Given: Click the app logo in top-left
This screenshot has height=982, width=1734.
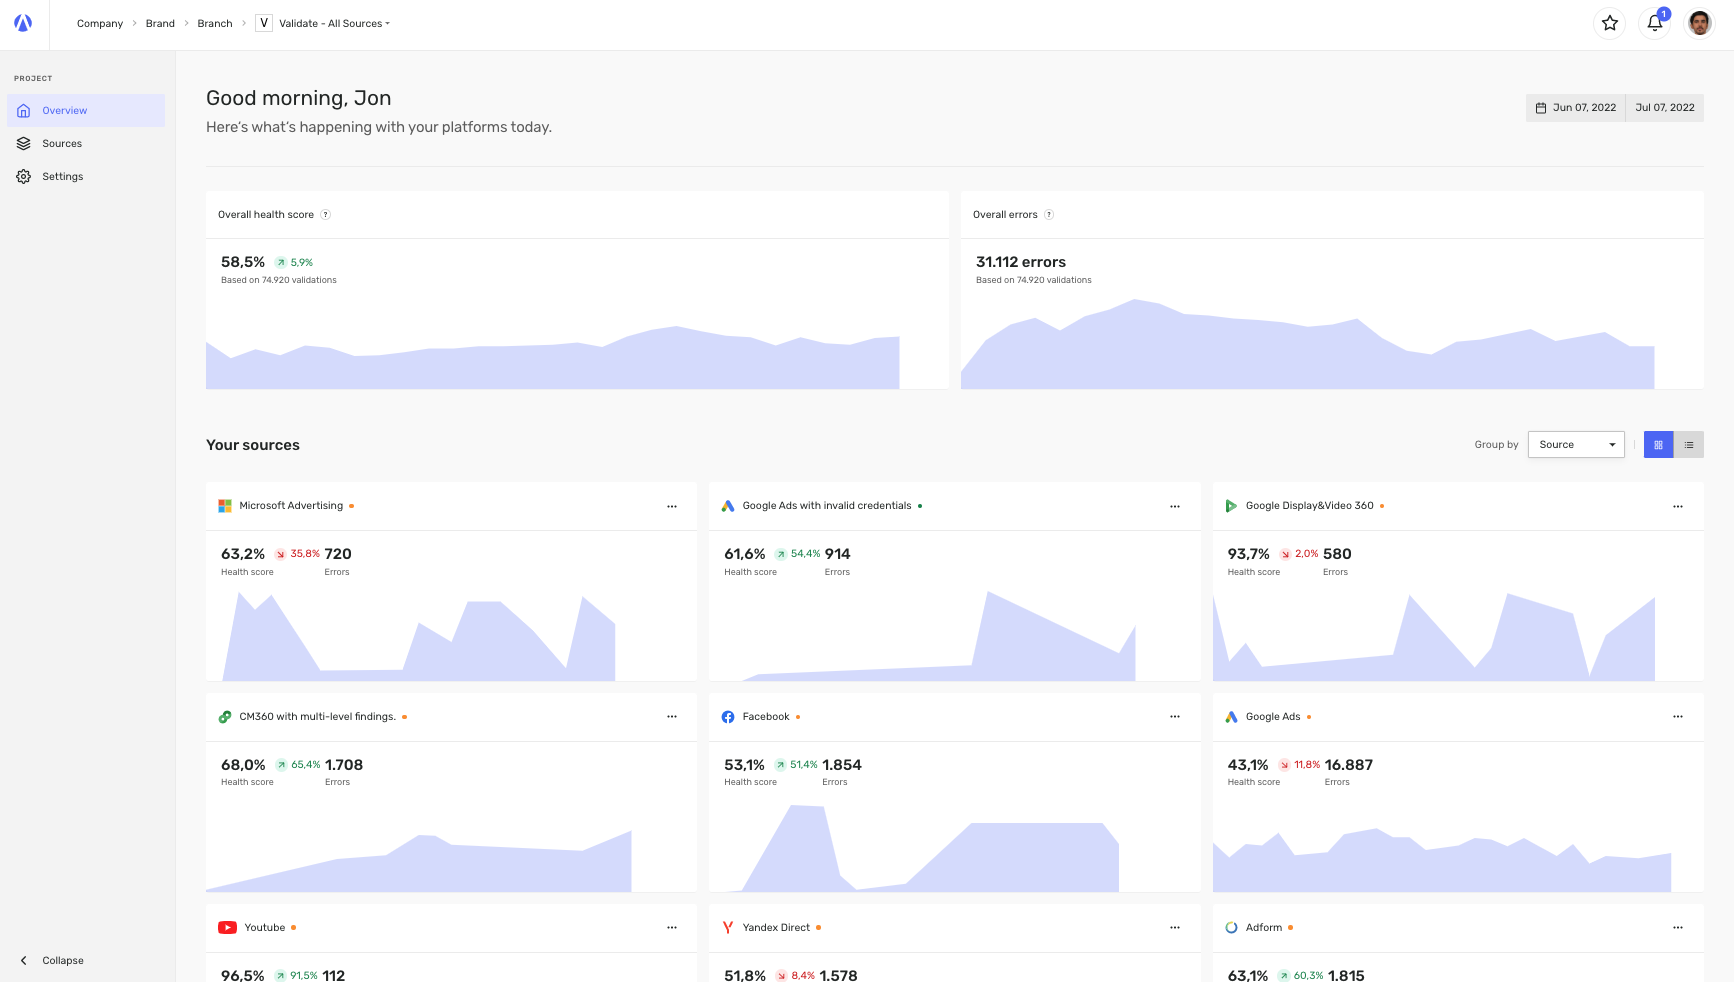Looking at the screenshot, I should pos(23,23).
